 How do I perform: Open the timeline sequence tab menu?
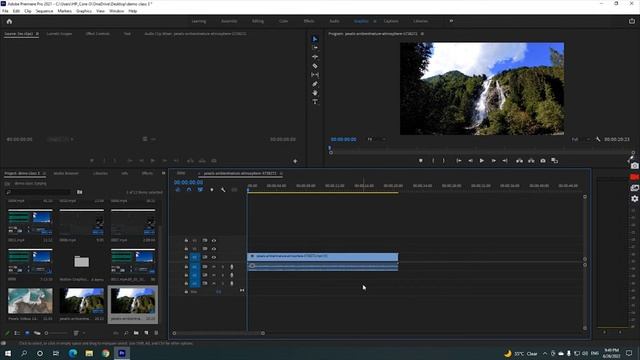281,173
